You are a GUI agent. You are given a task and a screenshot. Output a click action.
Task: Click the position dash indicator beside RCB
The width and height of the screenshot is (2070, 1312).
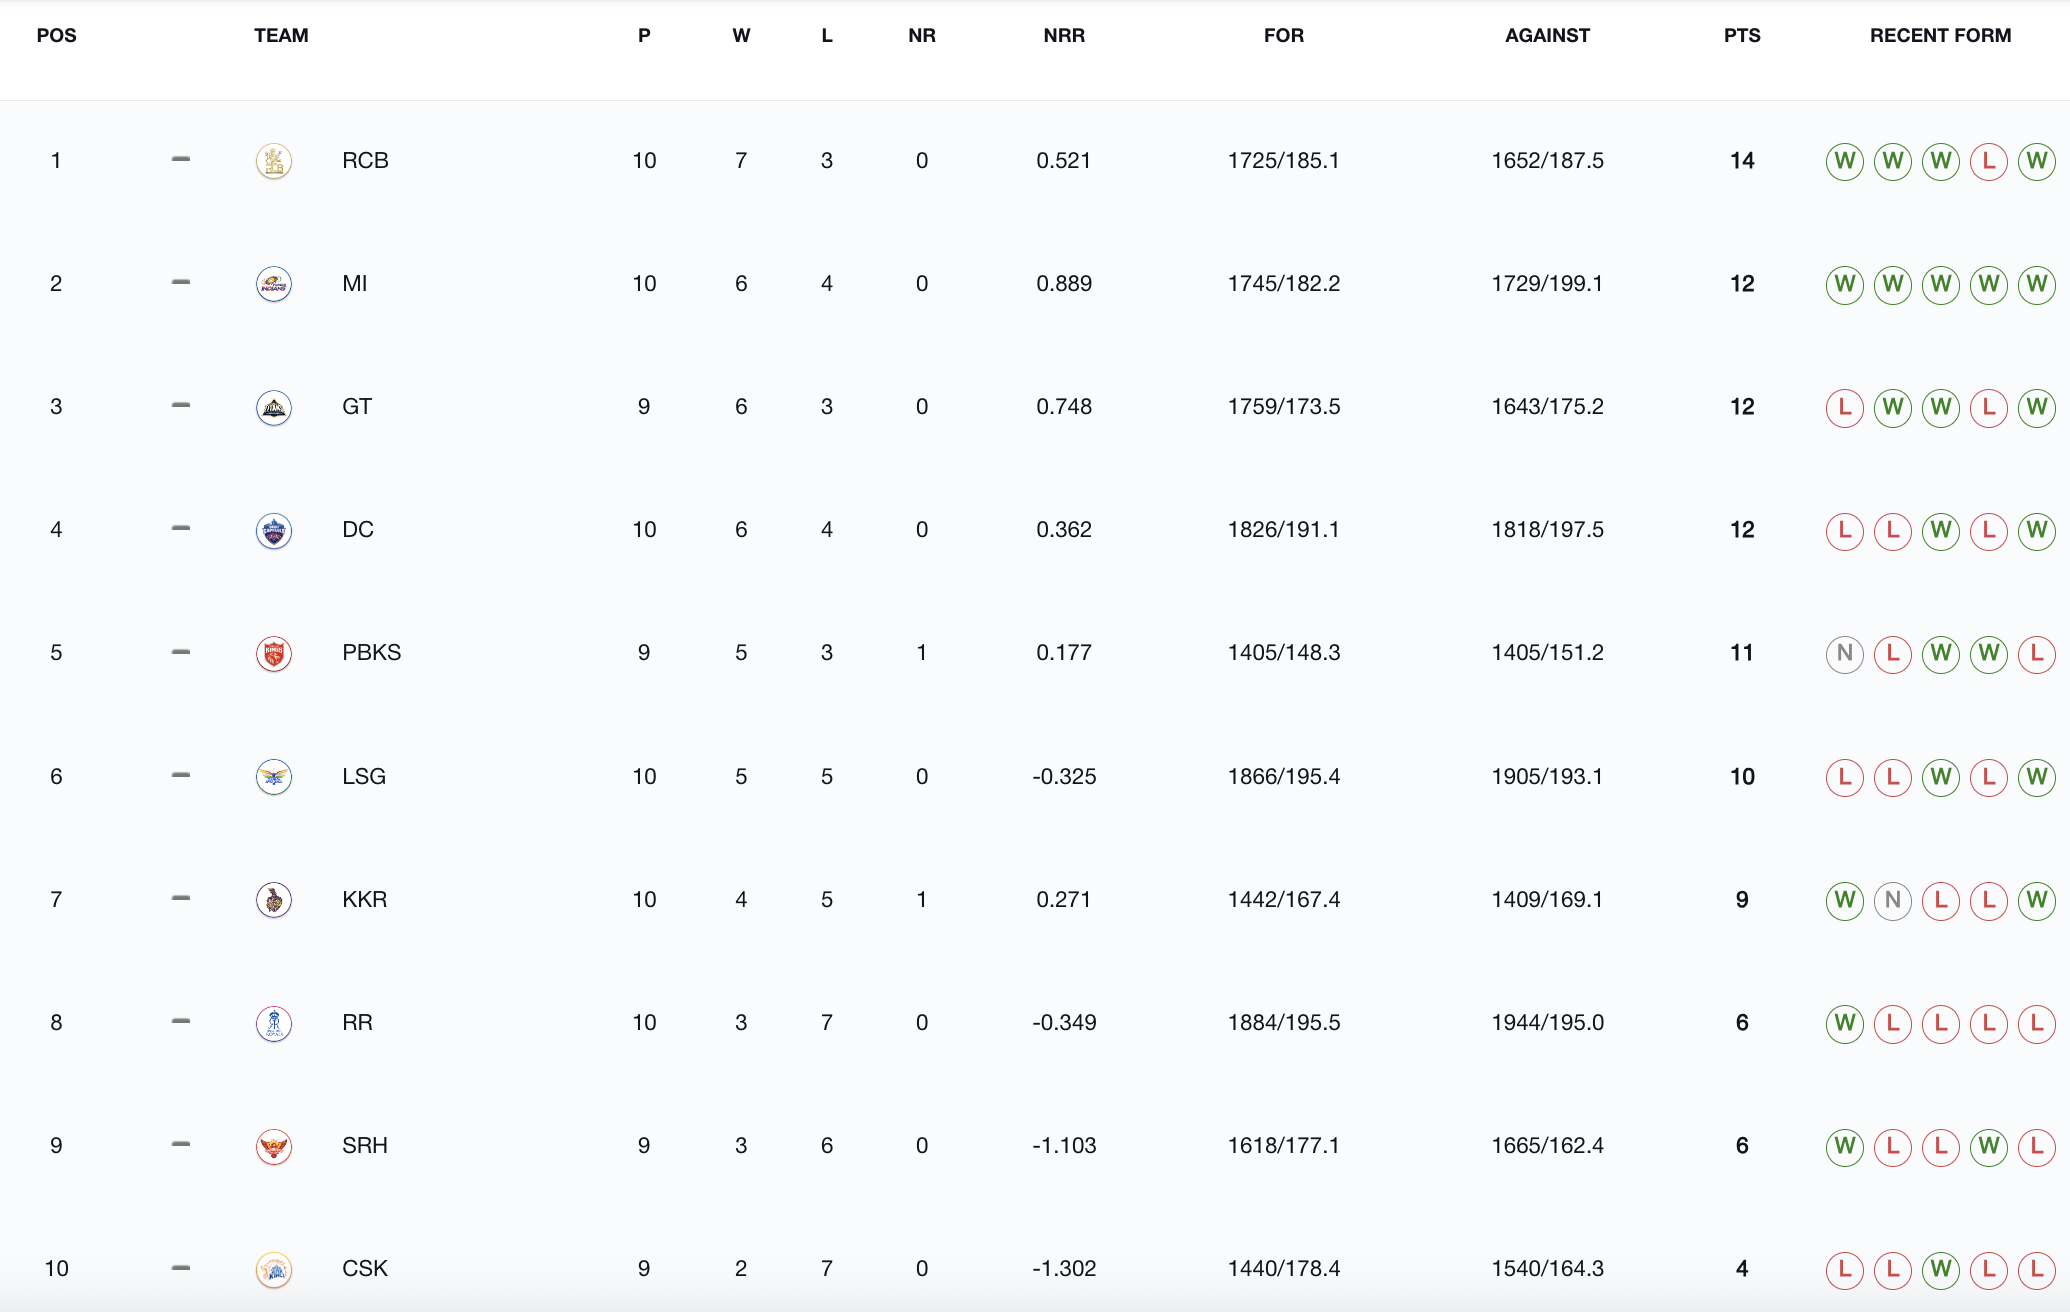[181, 159]
